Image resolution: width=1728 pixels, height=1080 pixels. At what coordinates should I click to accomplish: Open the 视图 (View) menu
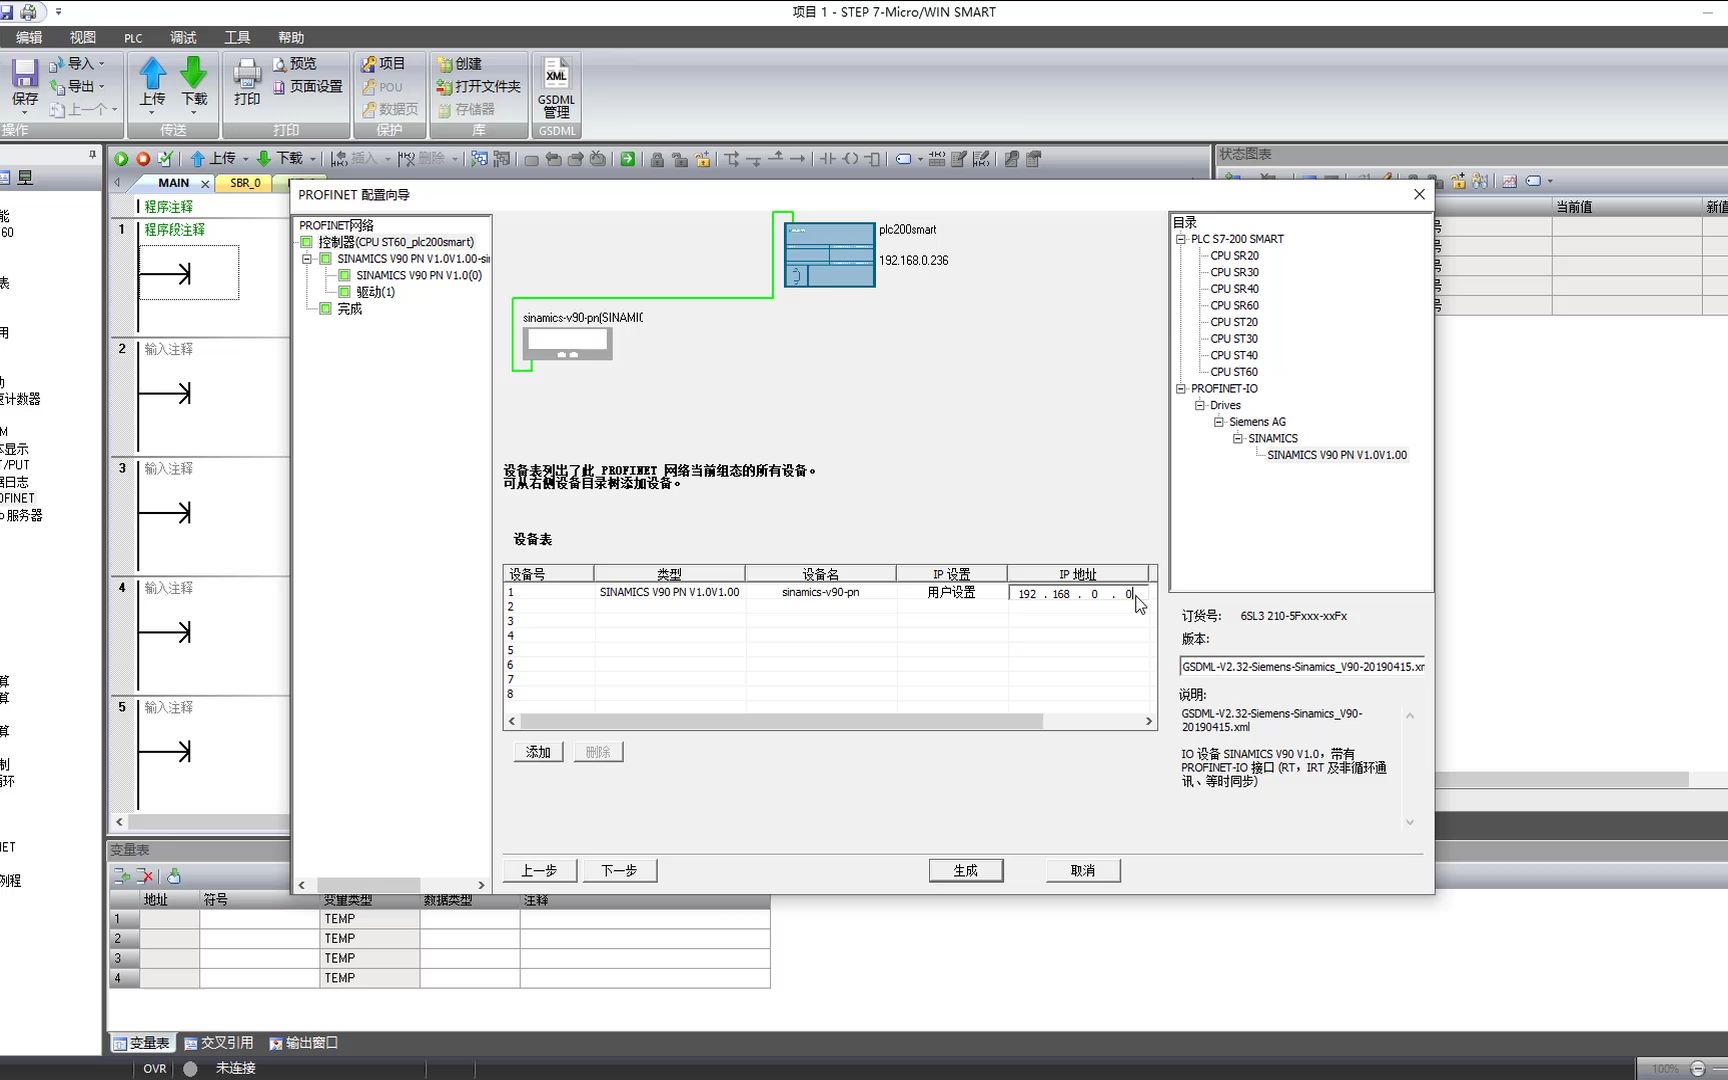[x=83, y=37]
